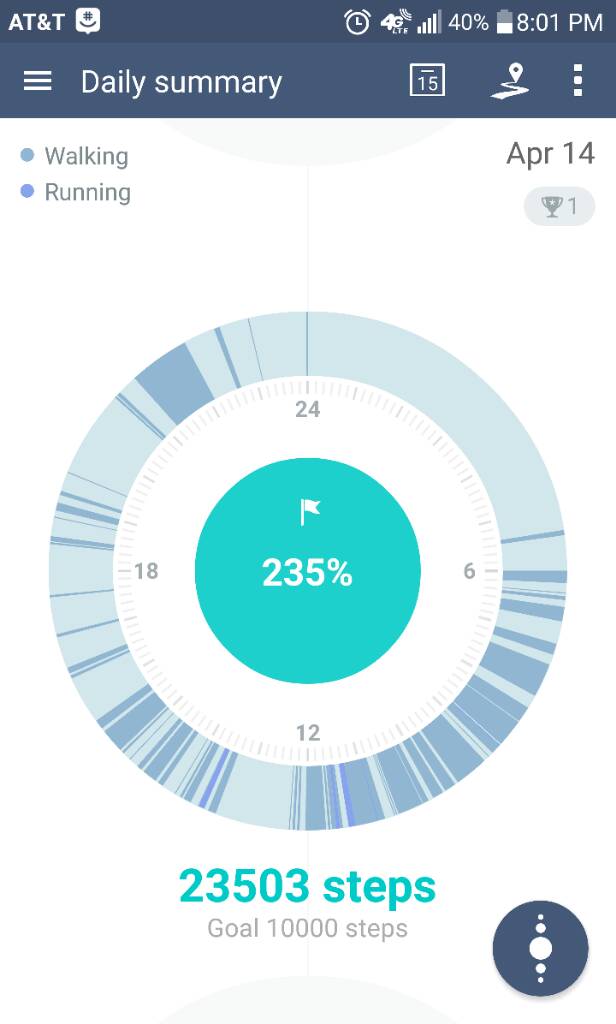Open the three-dot overflow menu
Image resolution: width=616 pixels, height=1024 pixels.
(577, 80)
